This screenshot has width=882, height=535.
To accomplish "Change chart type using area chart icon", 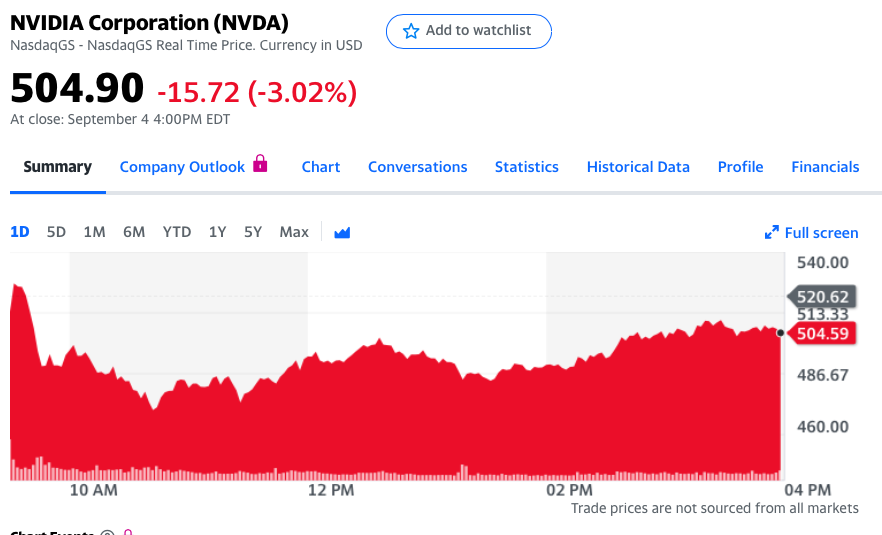I will coord(342,233).
